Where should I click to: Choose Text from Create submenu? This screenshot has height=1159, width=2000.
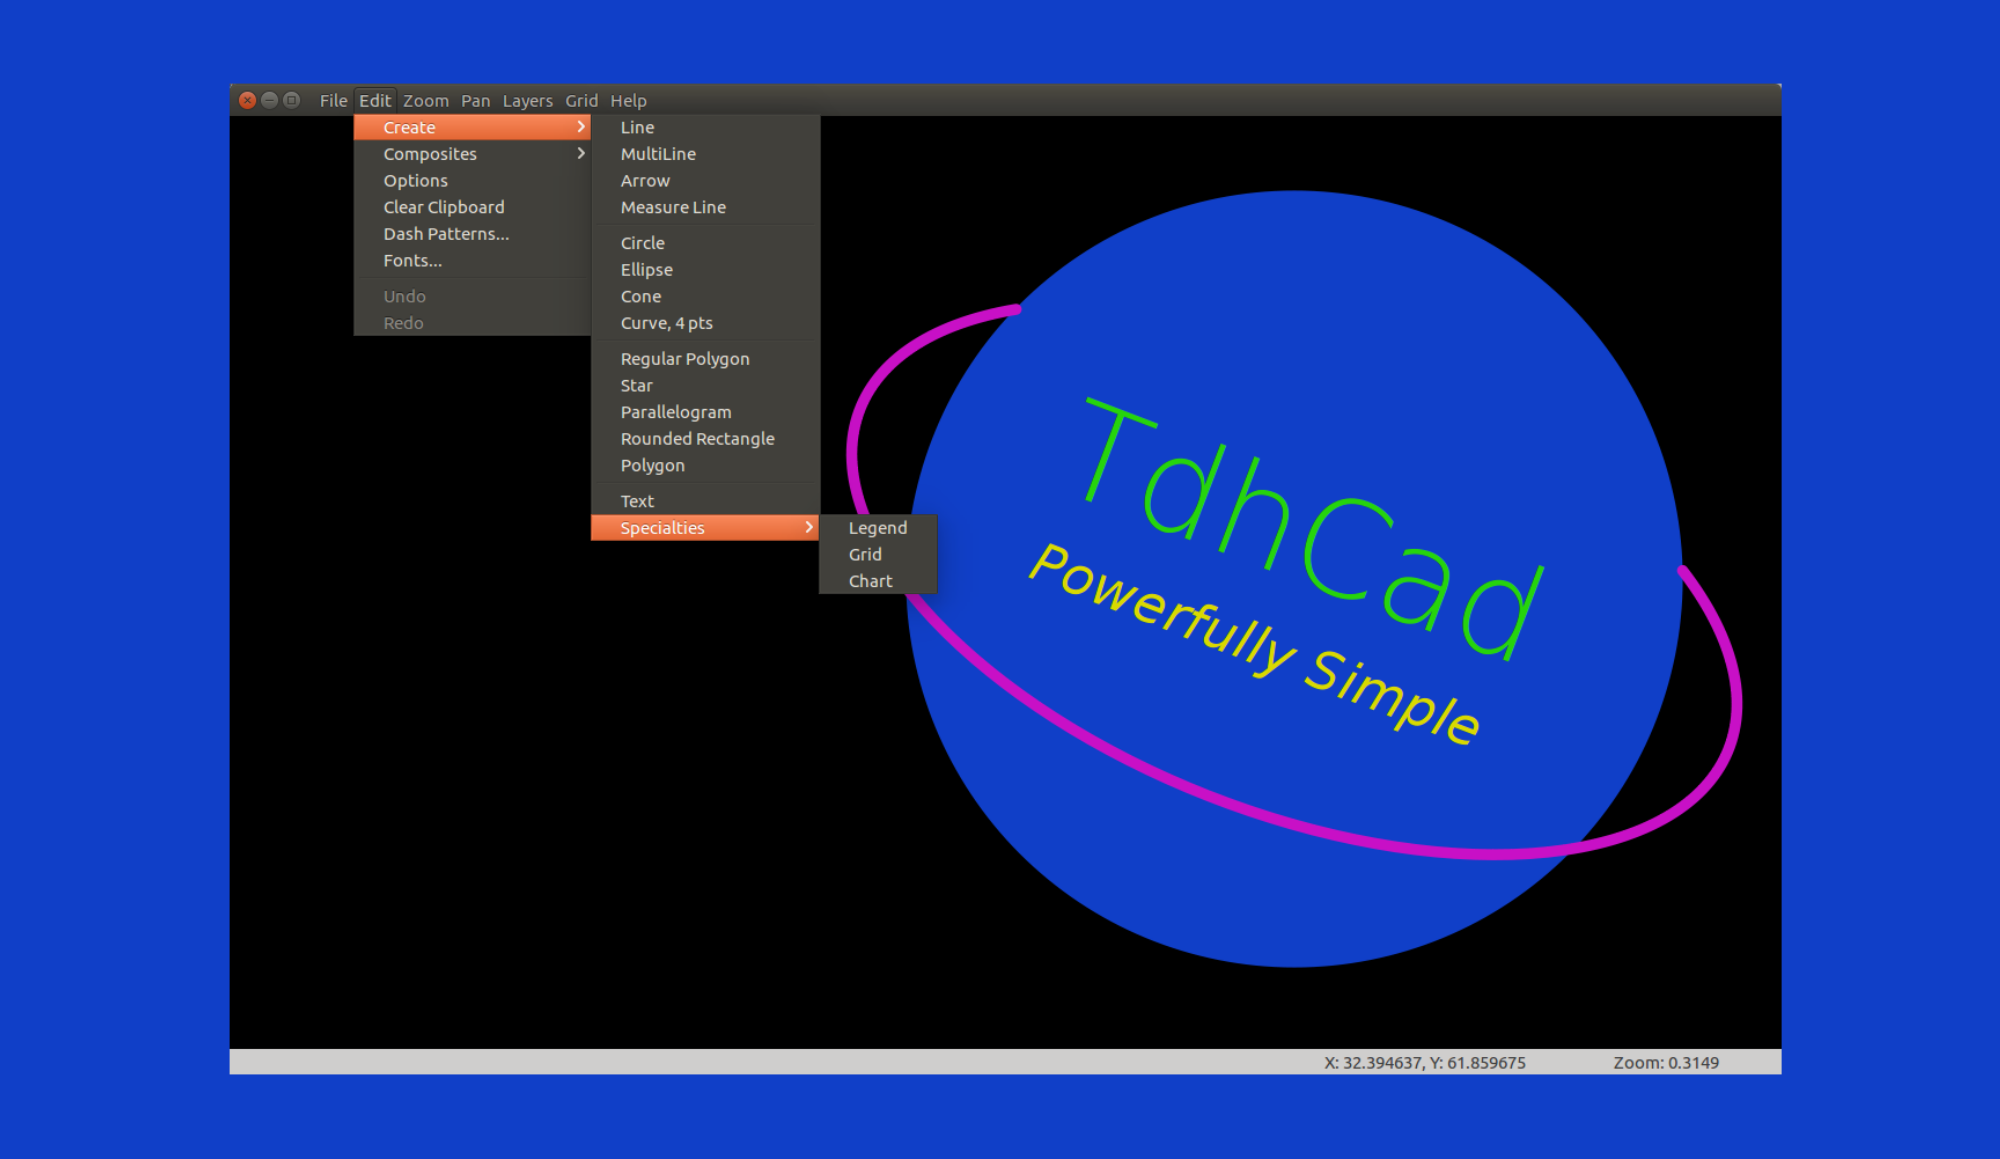[x=706, y=501]
